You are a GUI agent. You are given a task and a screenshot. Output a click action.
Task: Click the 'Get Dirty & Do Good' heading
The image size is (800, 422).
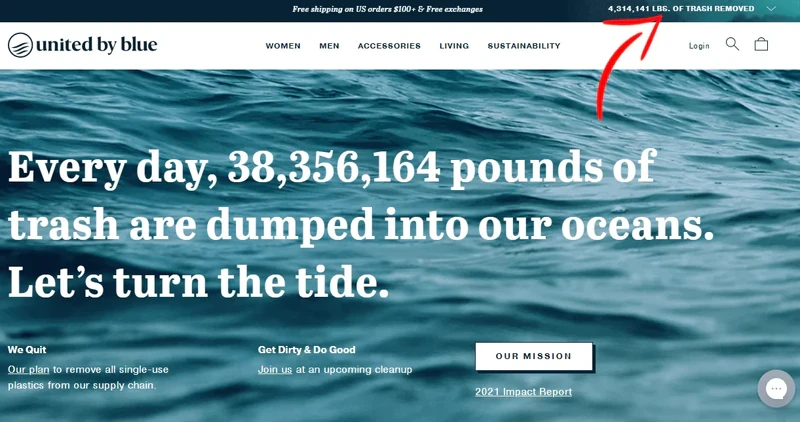point(307,350)
